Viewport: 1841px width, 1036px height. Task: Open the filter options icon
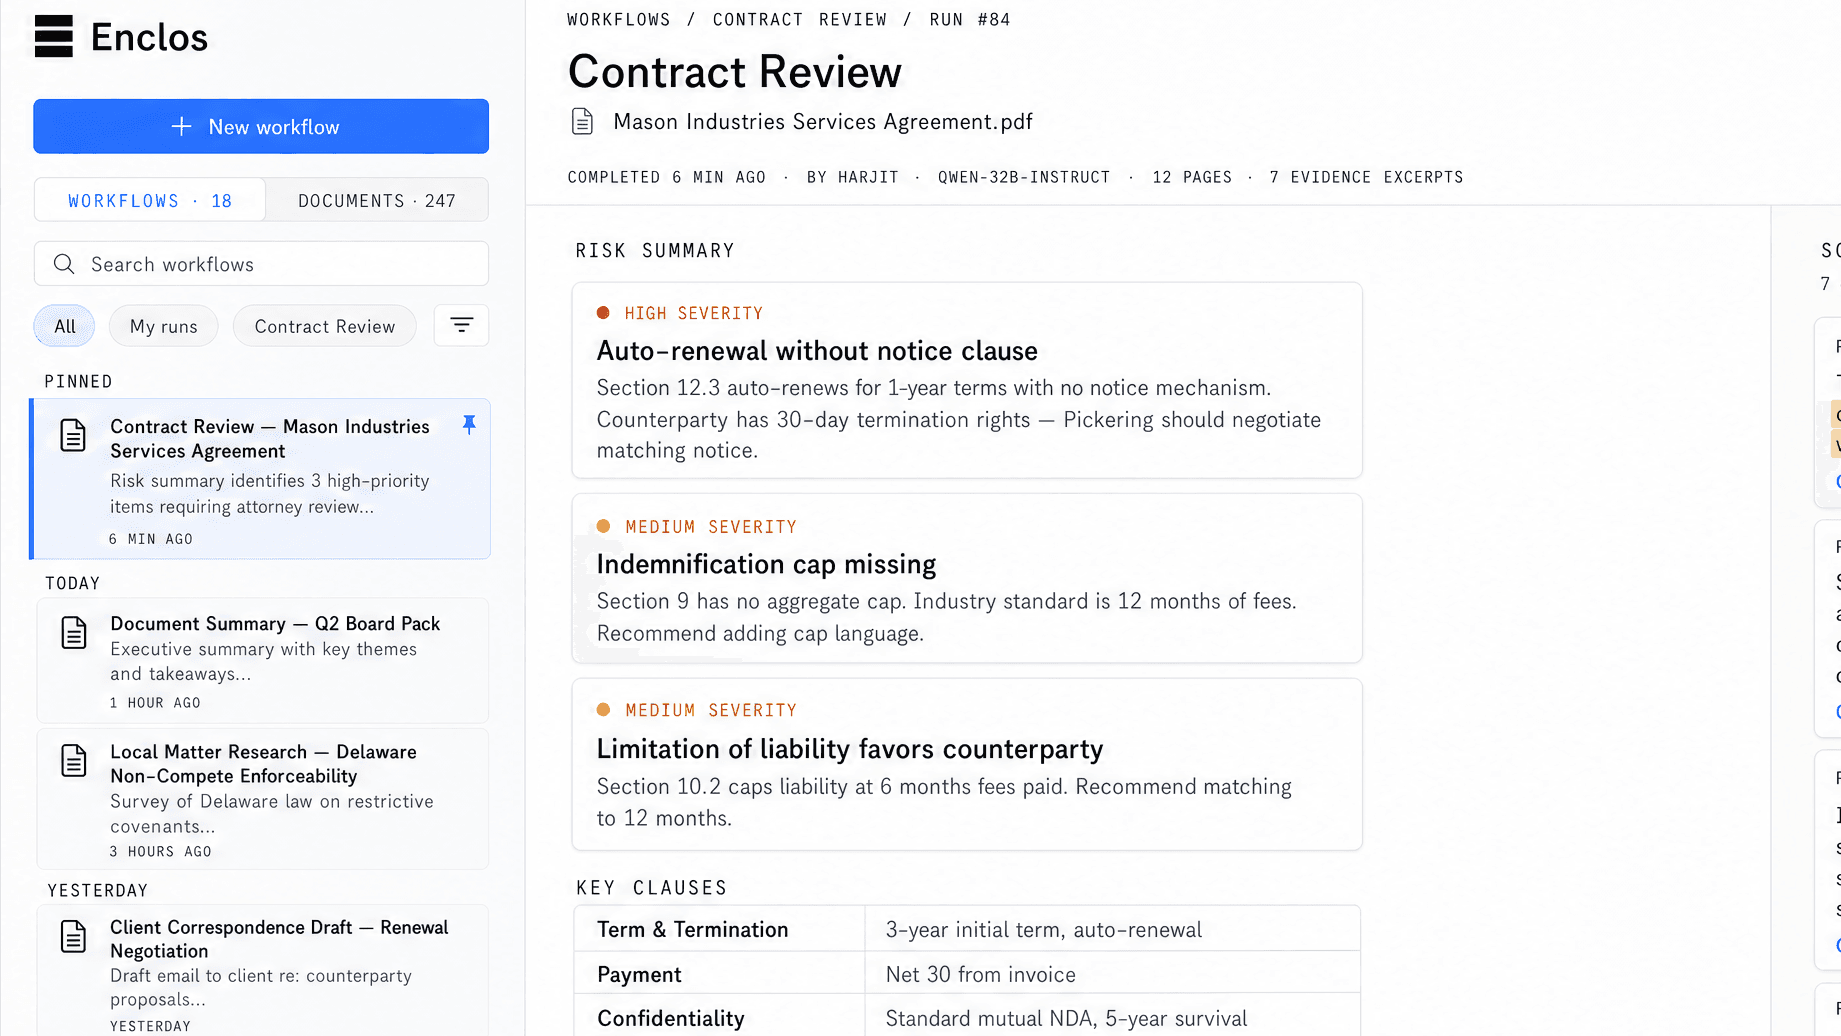pos(461,325)
